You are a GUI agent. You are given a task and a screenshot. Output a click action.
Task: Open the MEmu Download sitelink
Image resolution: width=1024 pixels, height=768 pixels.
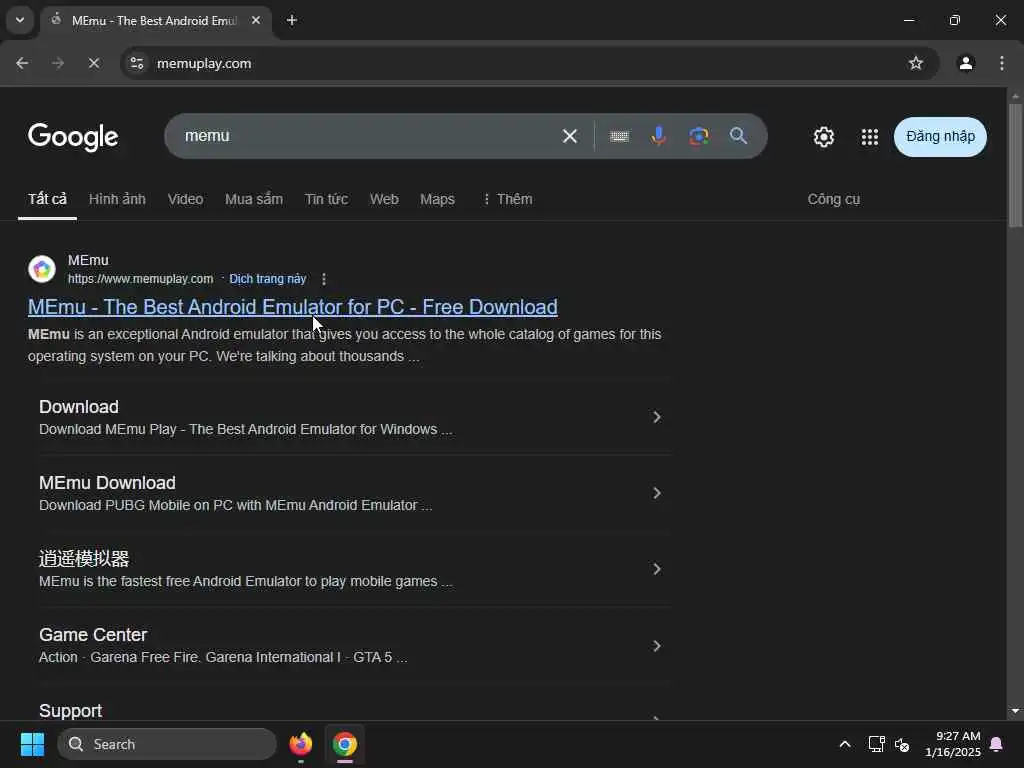pyautogui.click(x=107, y=483)
